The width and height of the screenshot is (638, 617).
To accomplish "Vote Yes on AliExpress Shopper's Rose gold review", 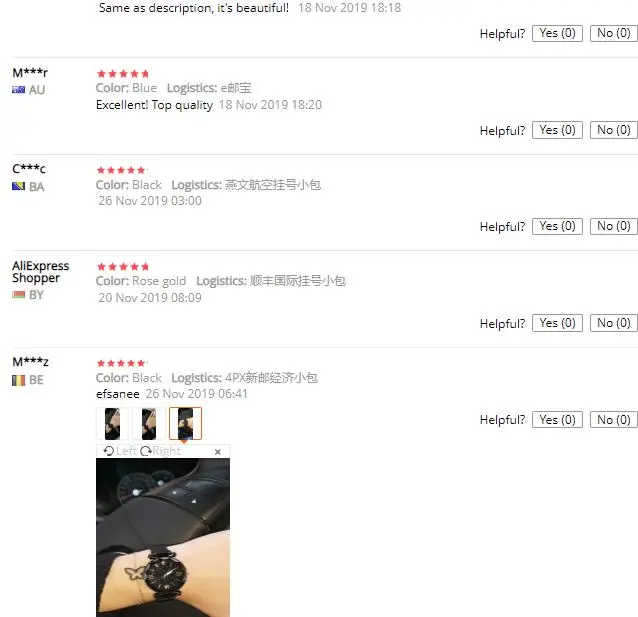I will 557,323.
